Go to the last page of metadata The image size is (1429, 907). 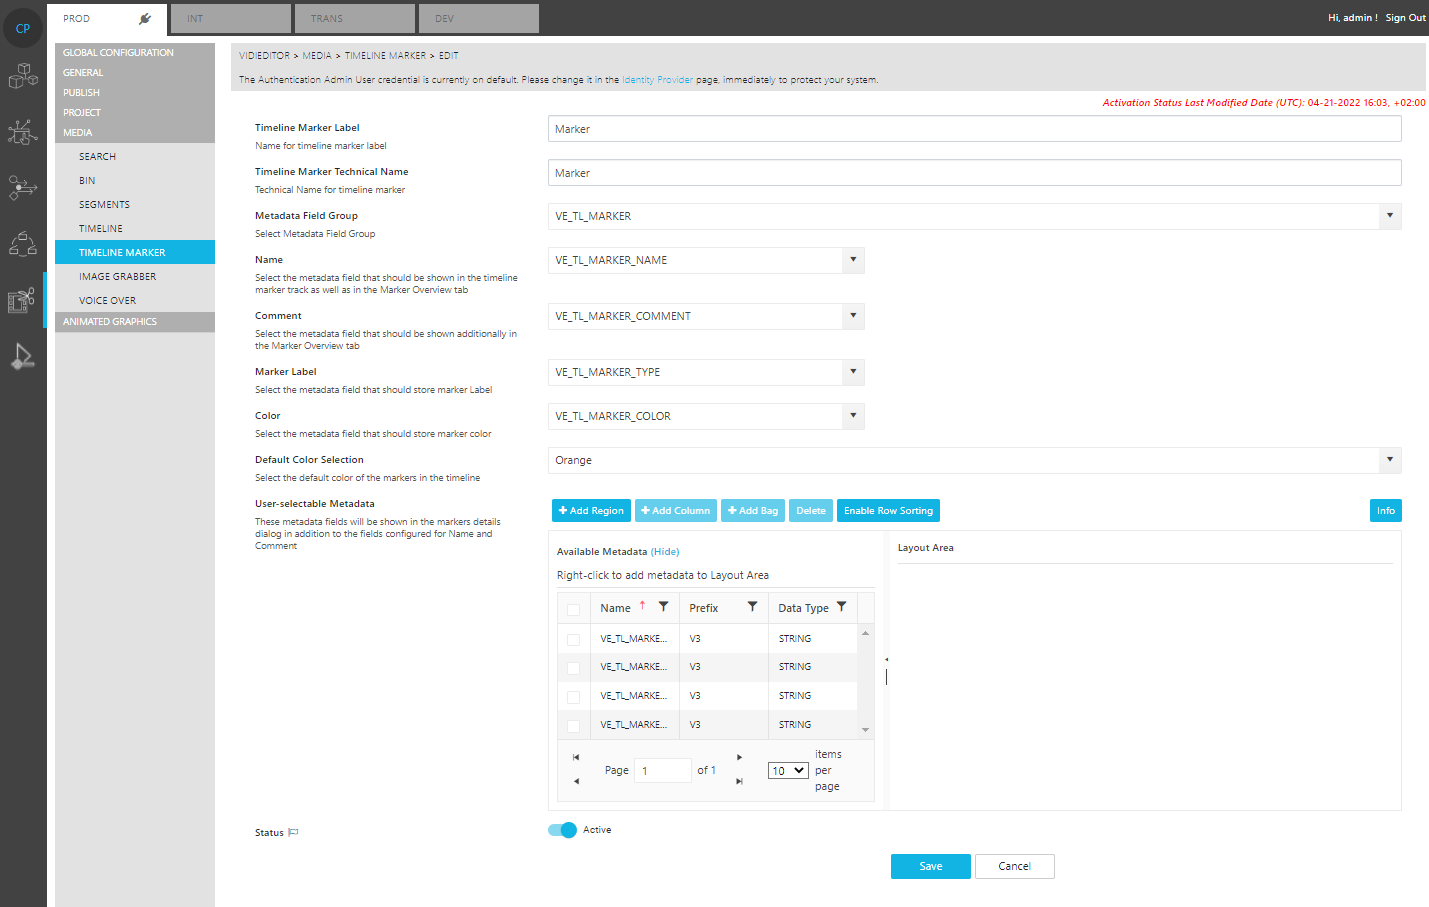(x=739, y=781)
